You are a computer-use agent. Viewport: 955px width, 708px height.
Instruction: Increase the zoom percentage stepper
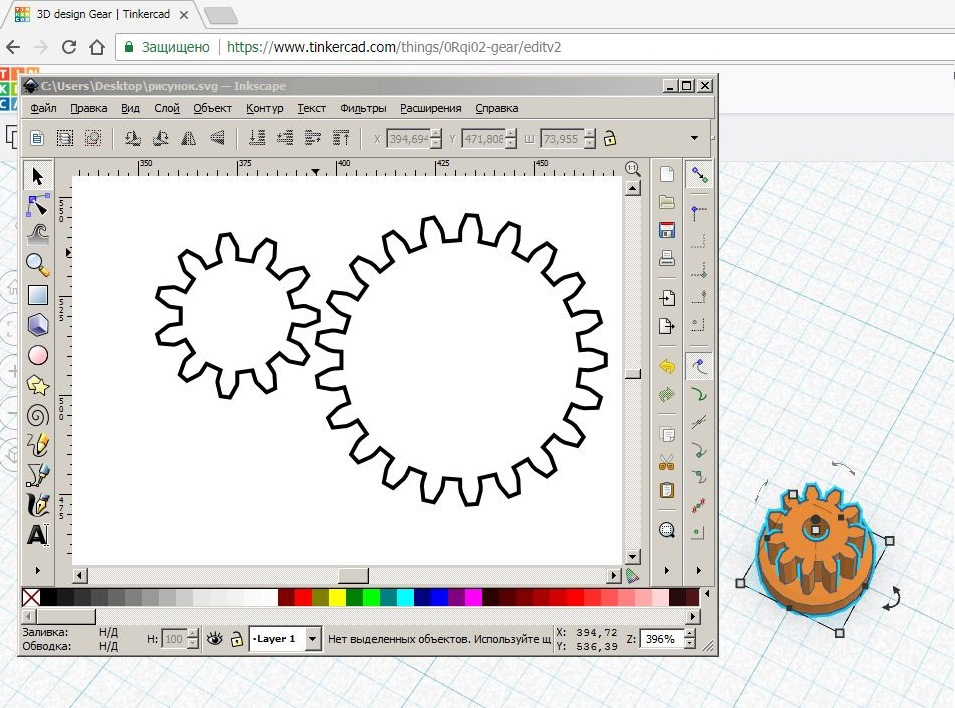689,634
